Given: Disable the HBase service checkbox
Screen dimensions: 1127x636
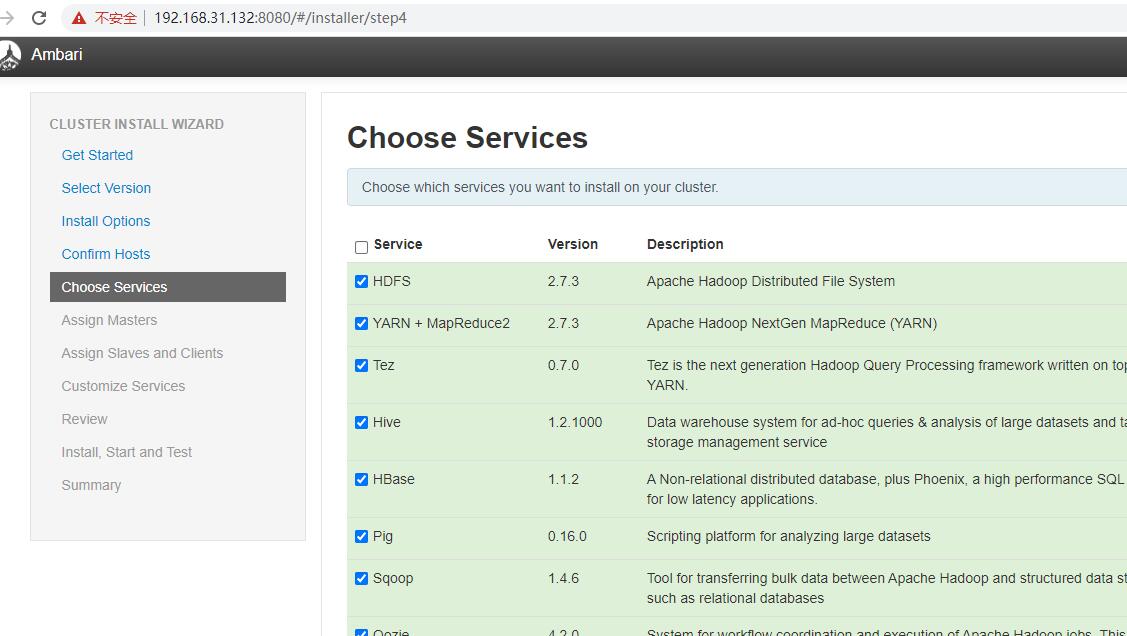Looking at the screenshot, I should click(362, 479).
